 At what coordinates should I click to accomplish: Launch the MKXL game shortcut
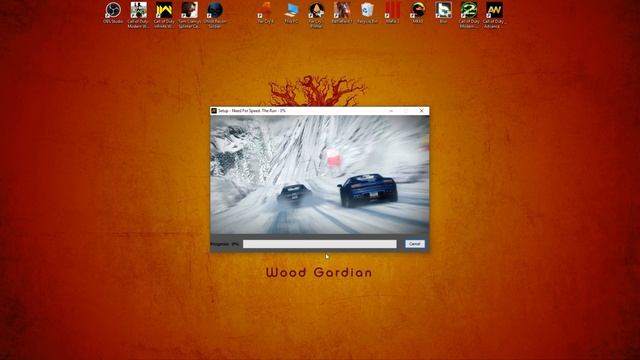point(418,13)
